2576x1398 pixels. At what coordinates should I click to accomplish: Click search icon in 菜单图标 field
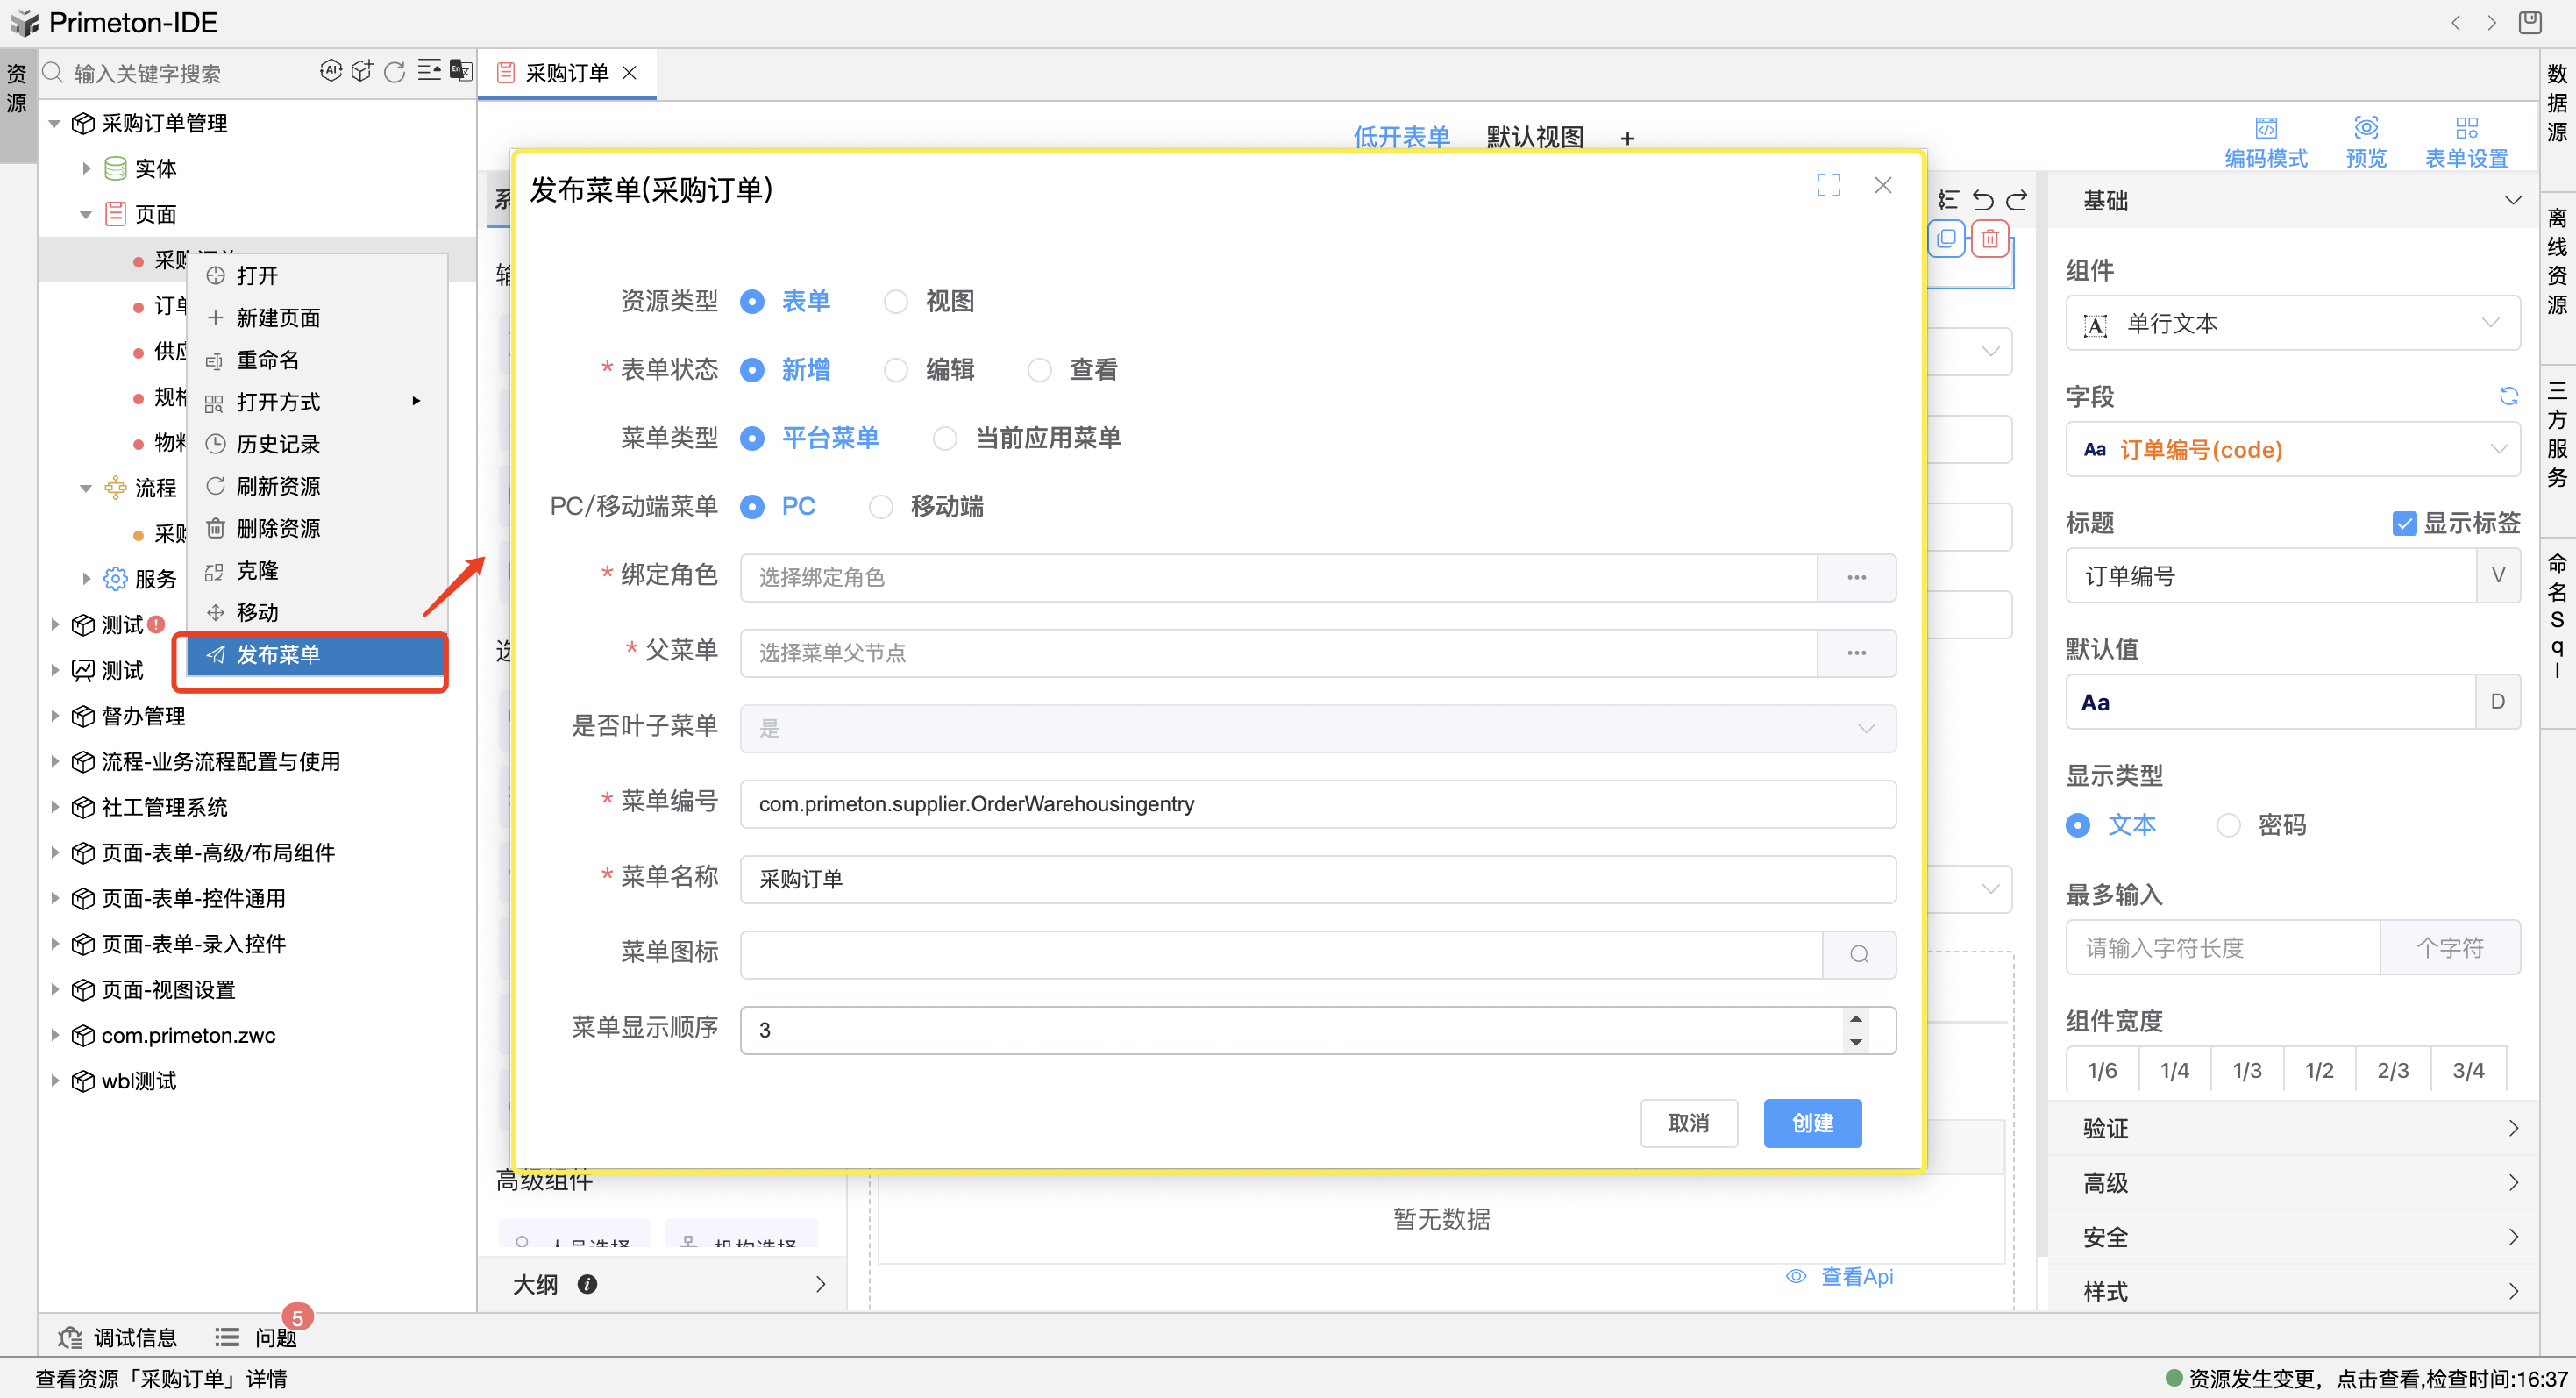click(1858, 954)
